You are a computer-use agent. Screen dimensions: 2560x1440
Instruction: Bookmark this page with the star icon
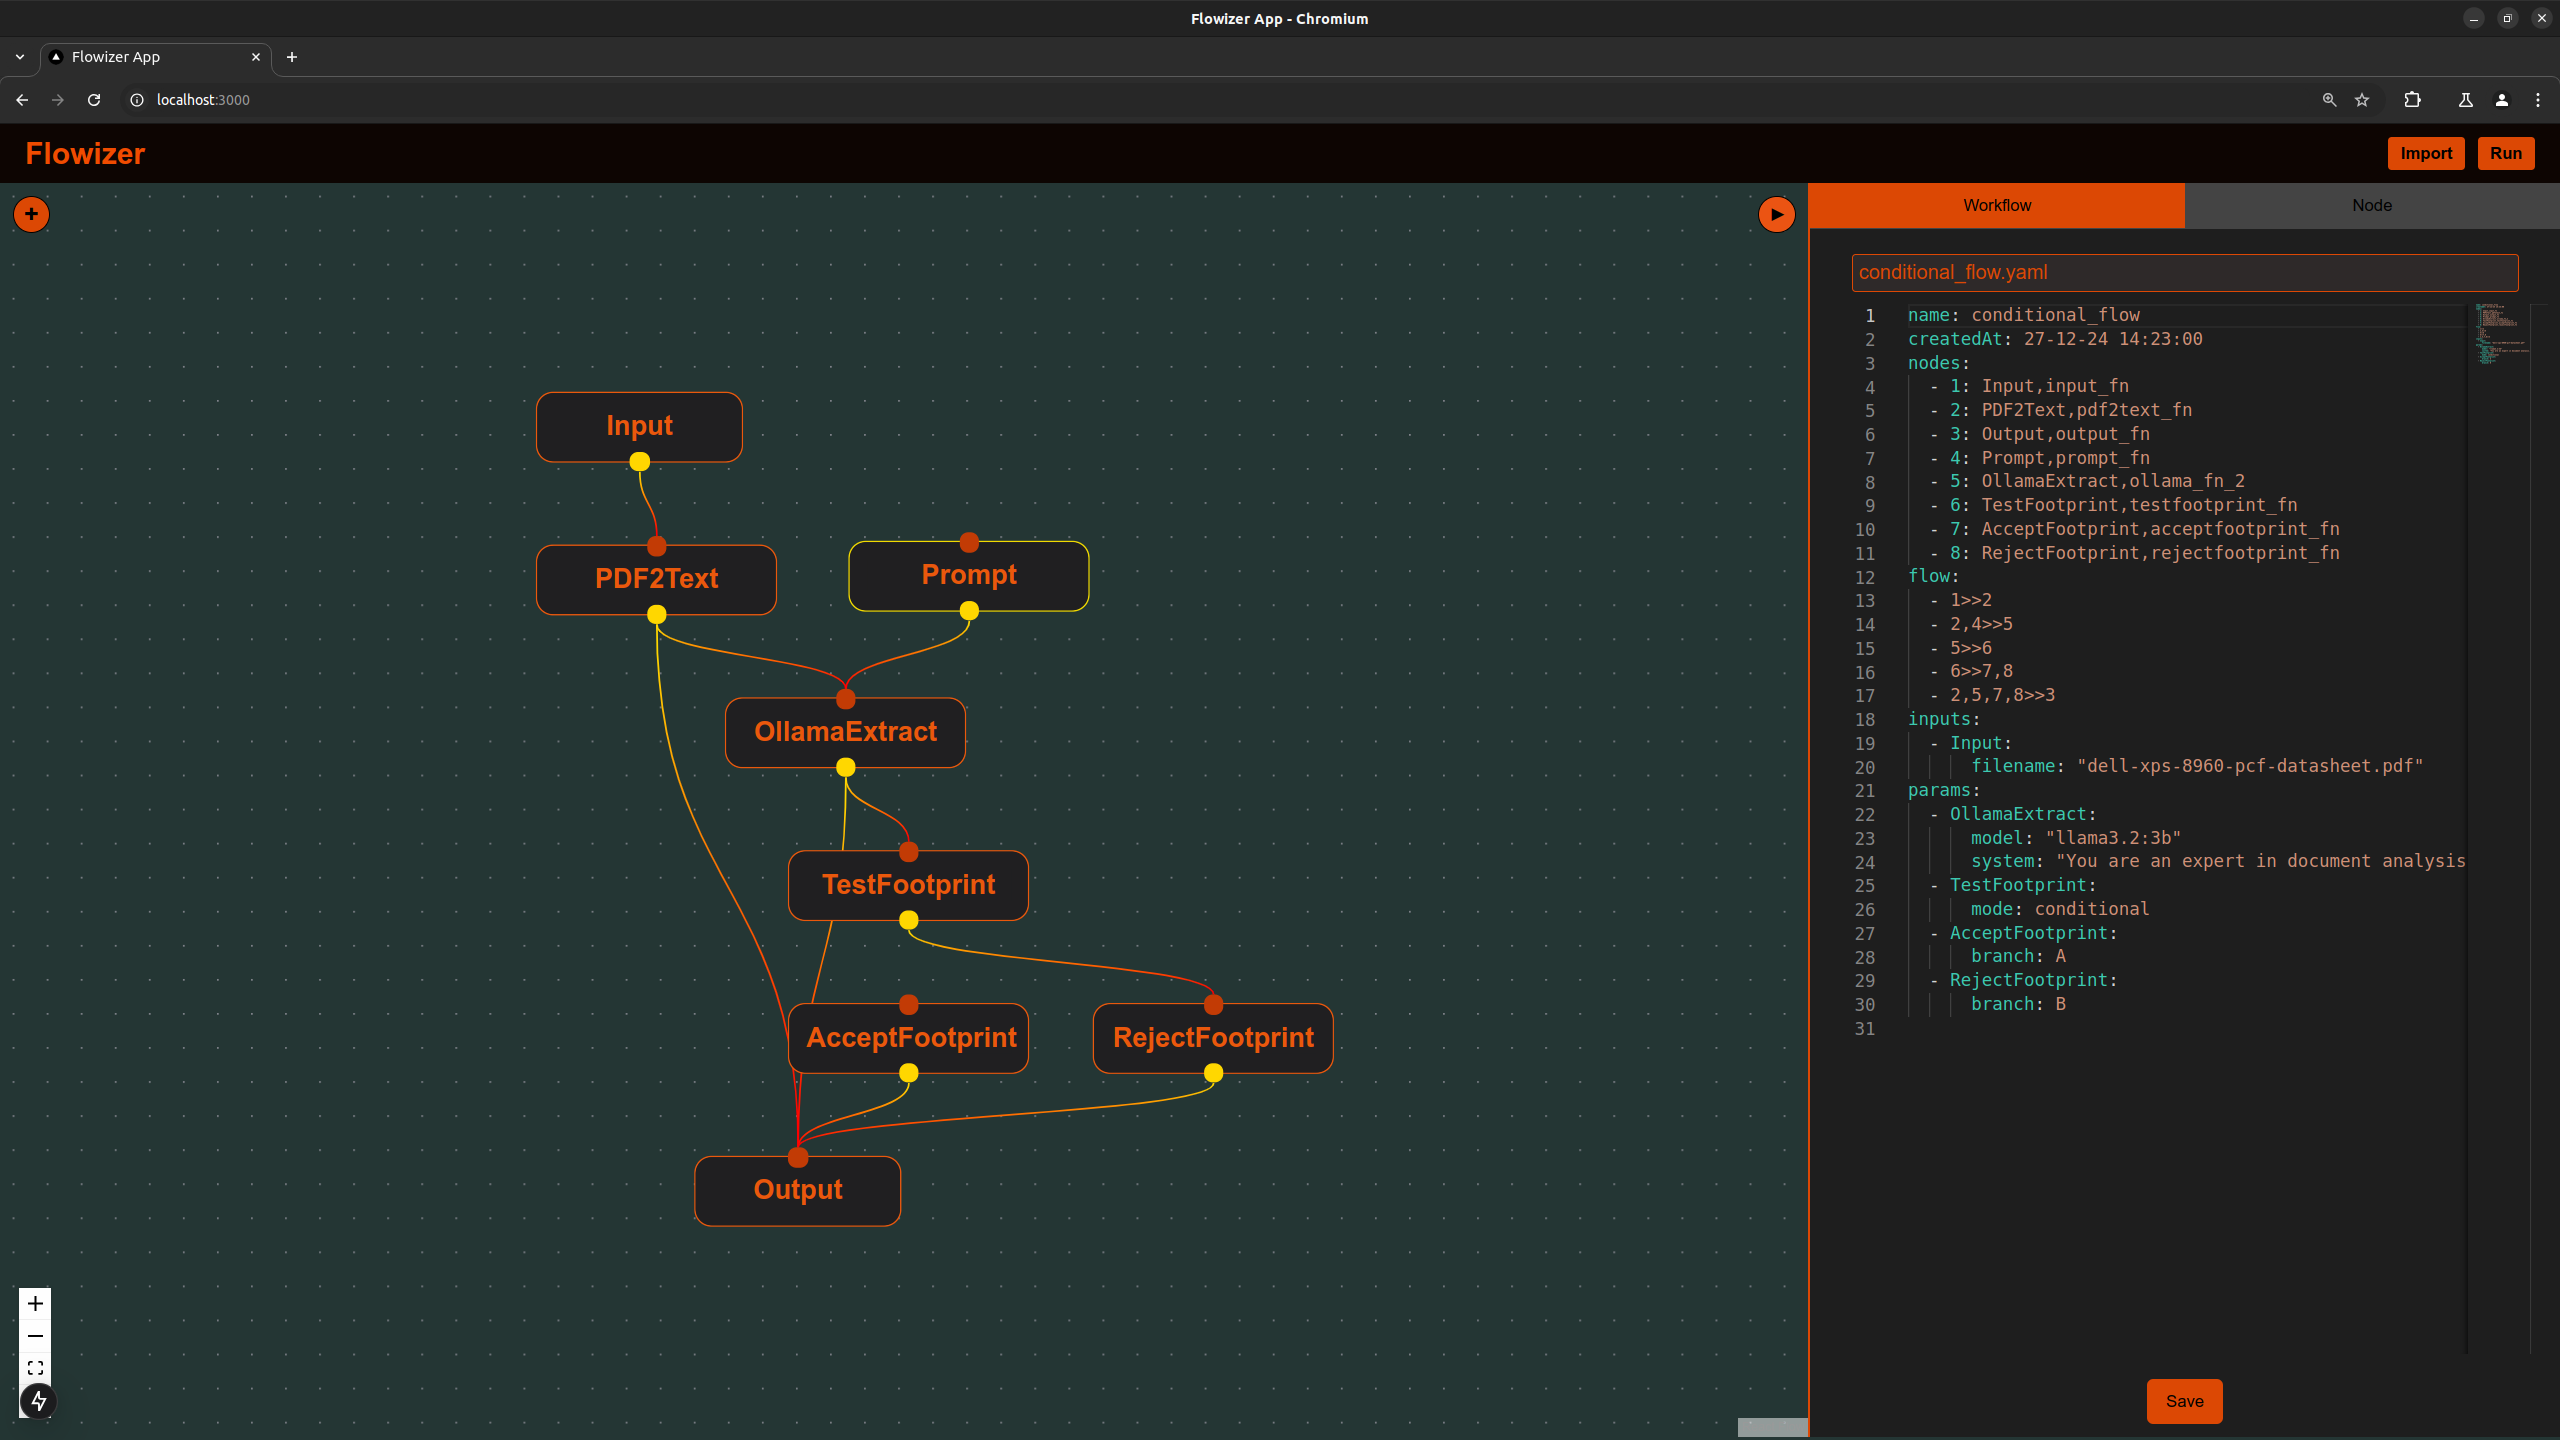pos(2362,100)
